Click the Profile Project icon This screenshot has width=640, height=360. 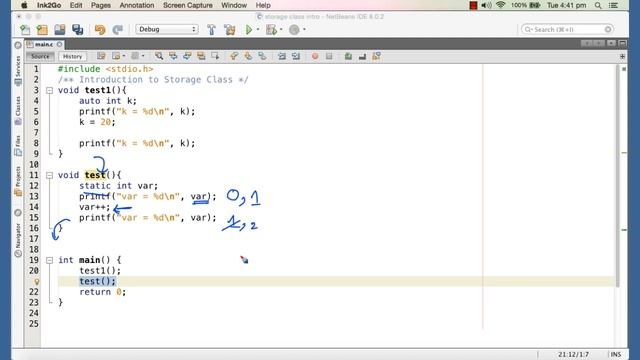[294, 29]
